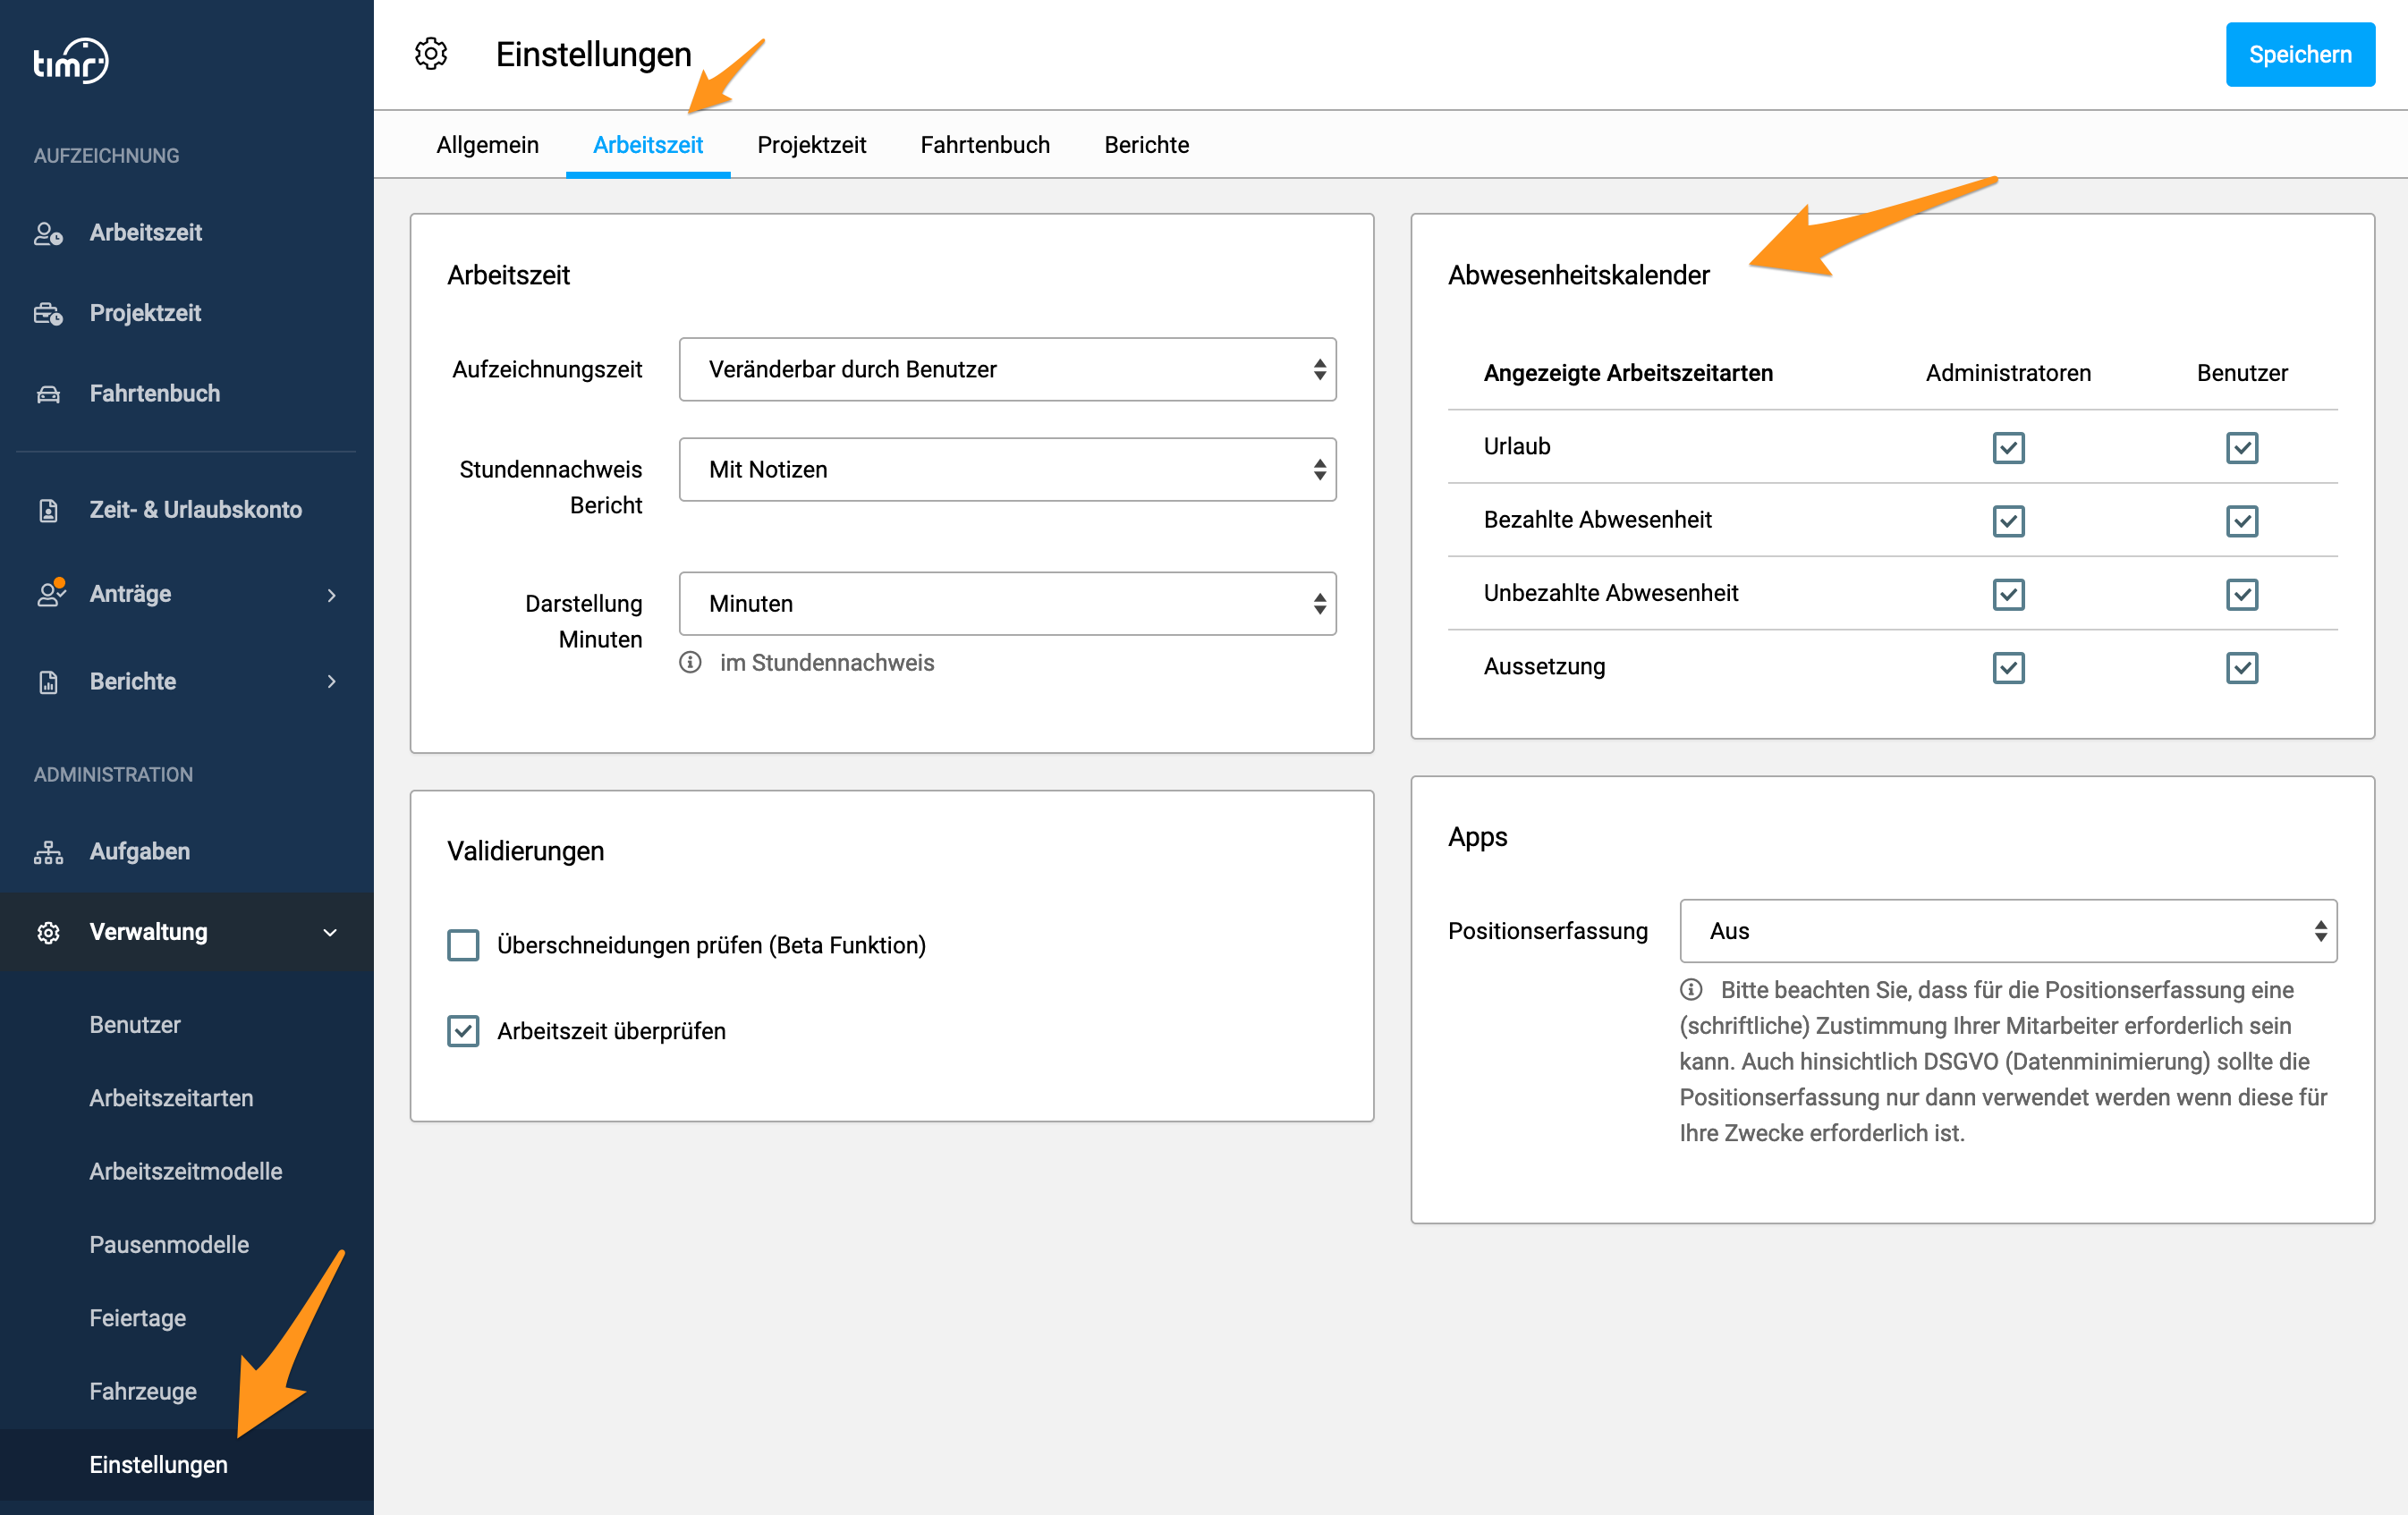Screen dimensions: 2408x1515
Task: Toggle Unbezahlte Abwesenheit for Administratoren
Action: [2008, 594]
